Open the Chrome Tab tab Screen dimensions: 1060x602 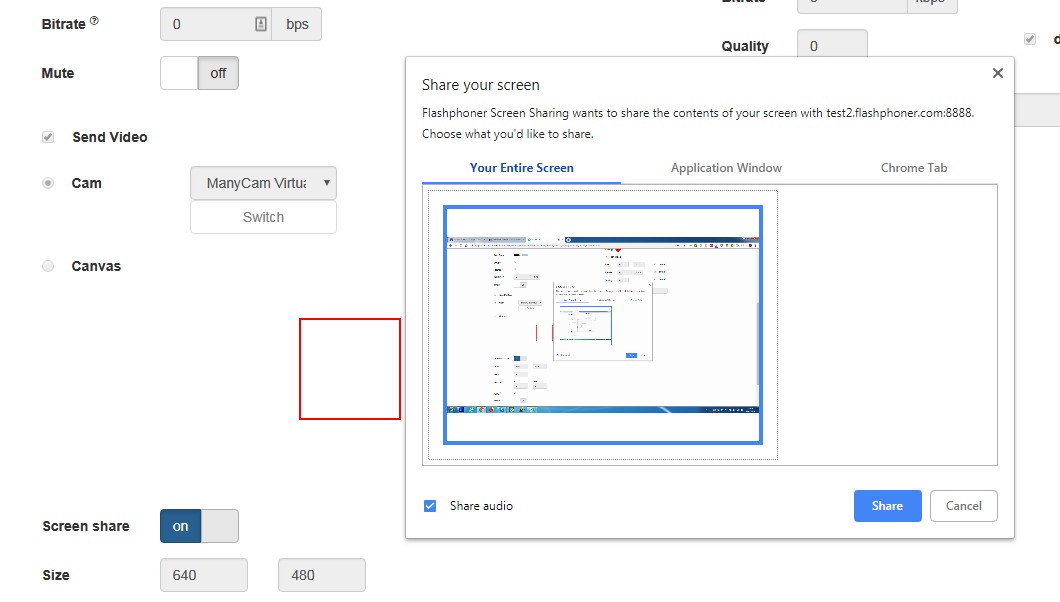click(x=913, y=168)
